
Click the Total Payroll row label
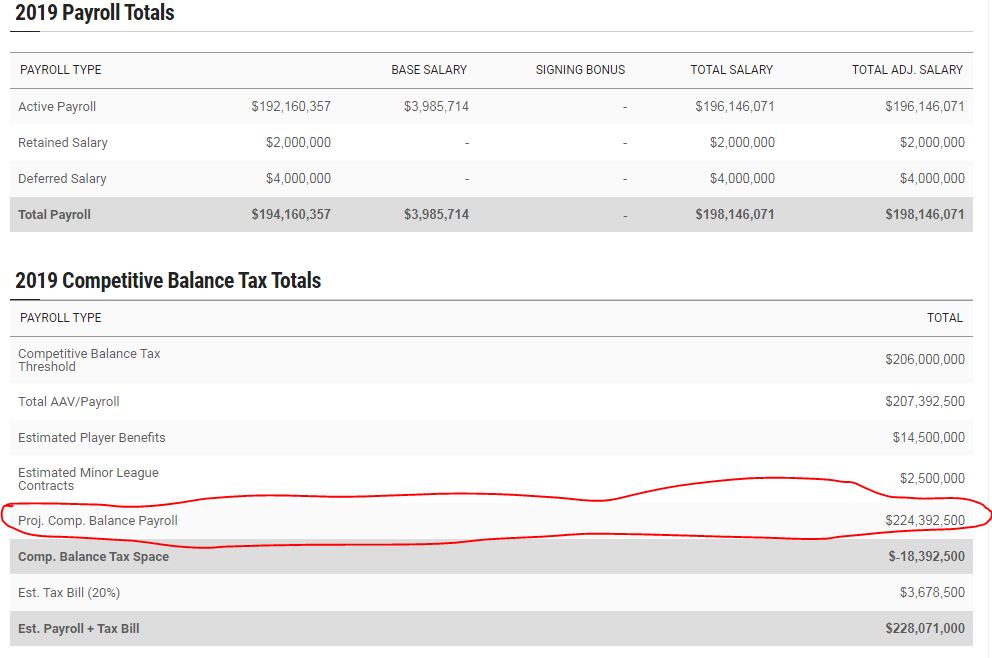[x=54, y=215]
